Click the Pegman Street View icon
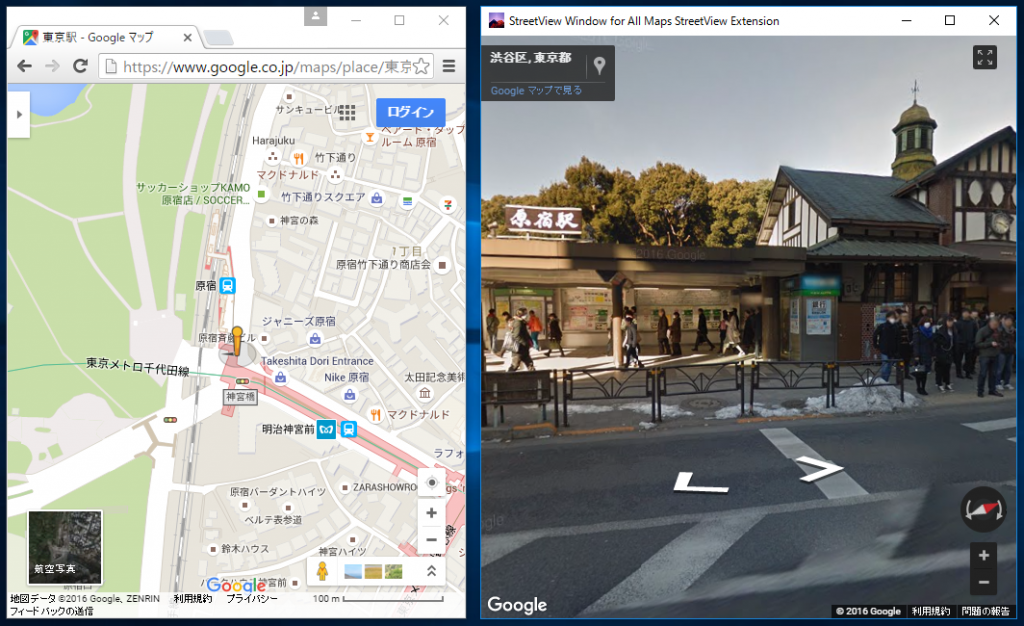Screen dimensions: 1024x626 (322, 571)
